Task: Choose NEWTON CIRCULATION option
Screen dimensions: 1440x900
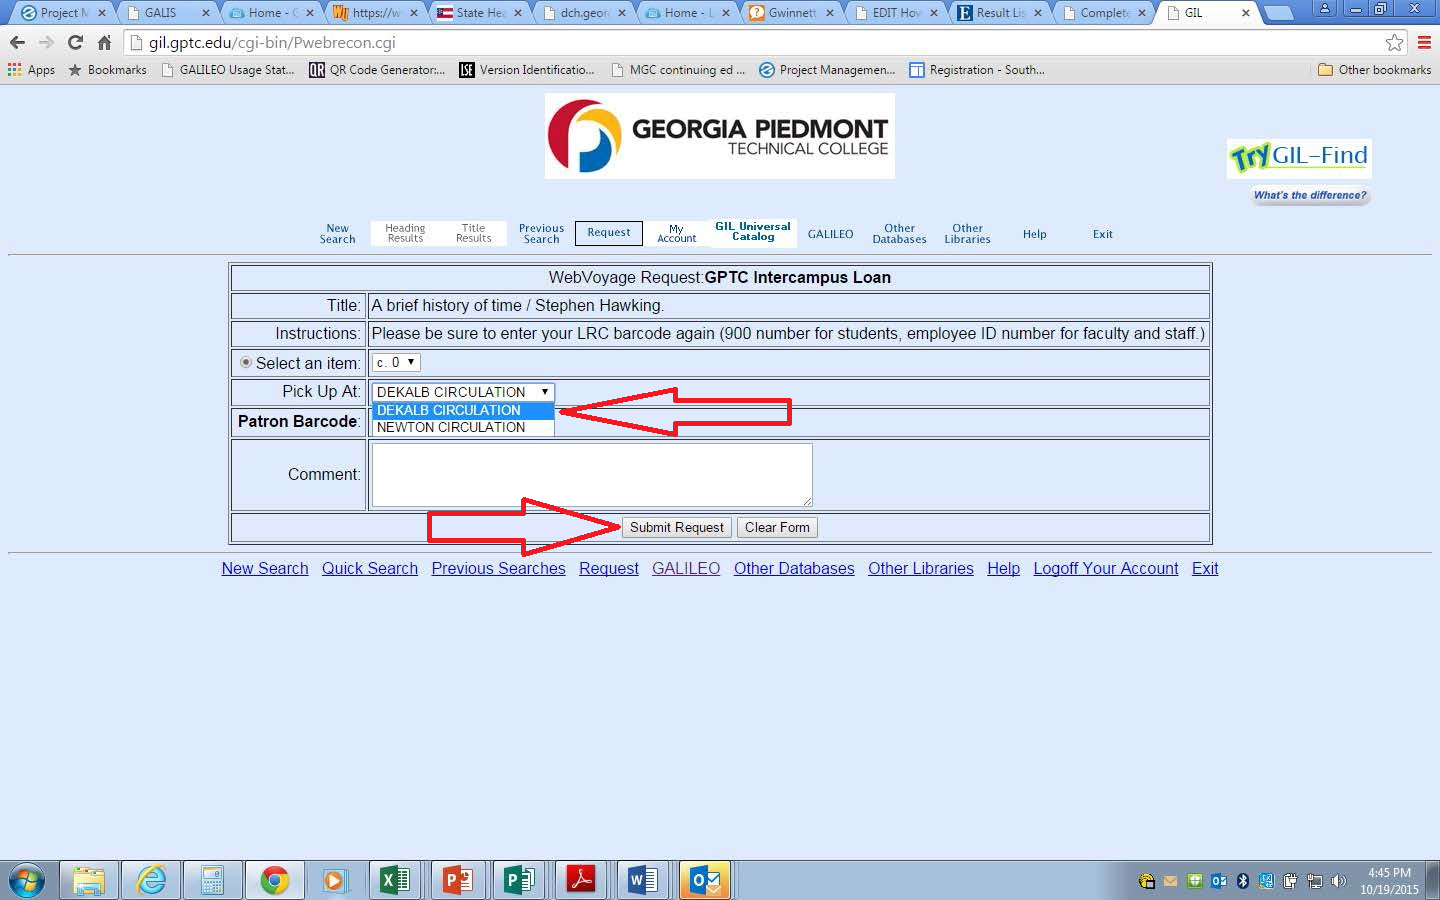Action: pos(463,427)
